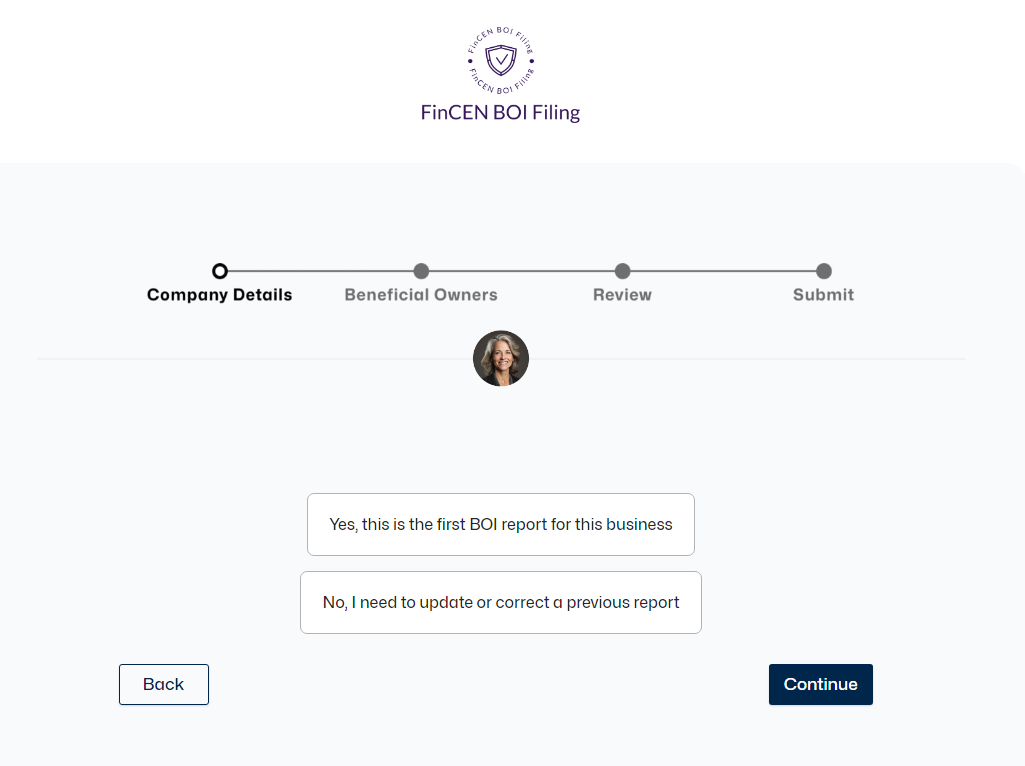This screenshot has width=1025, height=766.
Task: Open the Beneficial Owners step label
Action: click(421, 295)
